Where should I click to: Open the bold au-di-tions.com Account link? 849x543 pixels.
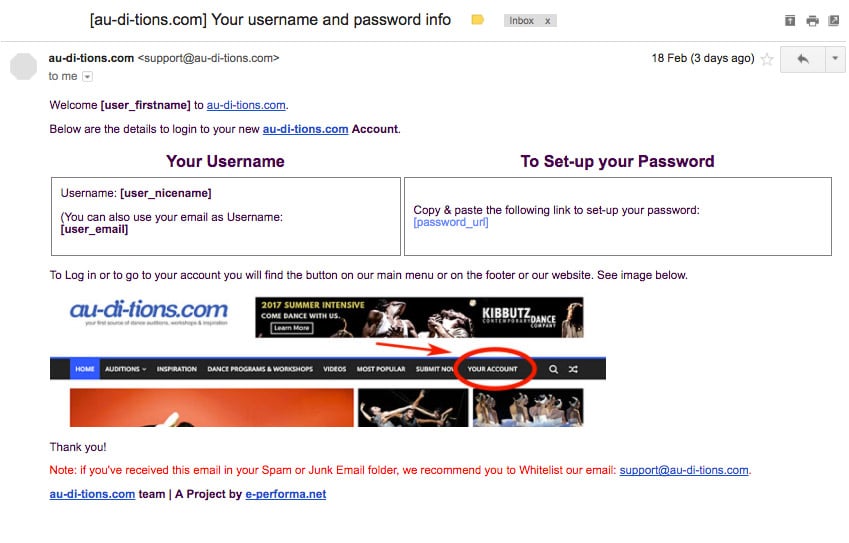305,129
